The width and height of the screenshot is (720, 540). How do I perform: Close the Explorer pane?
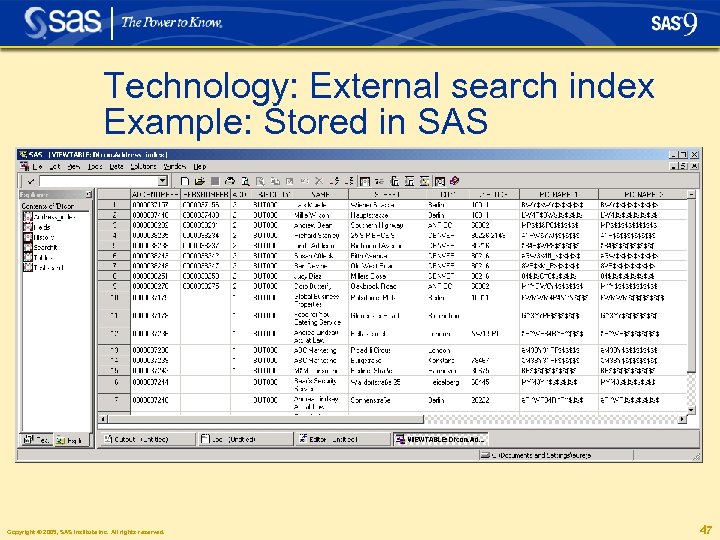tap(89, 194)
